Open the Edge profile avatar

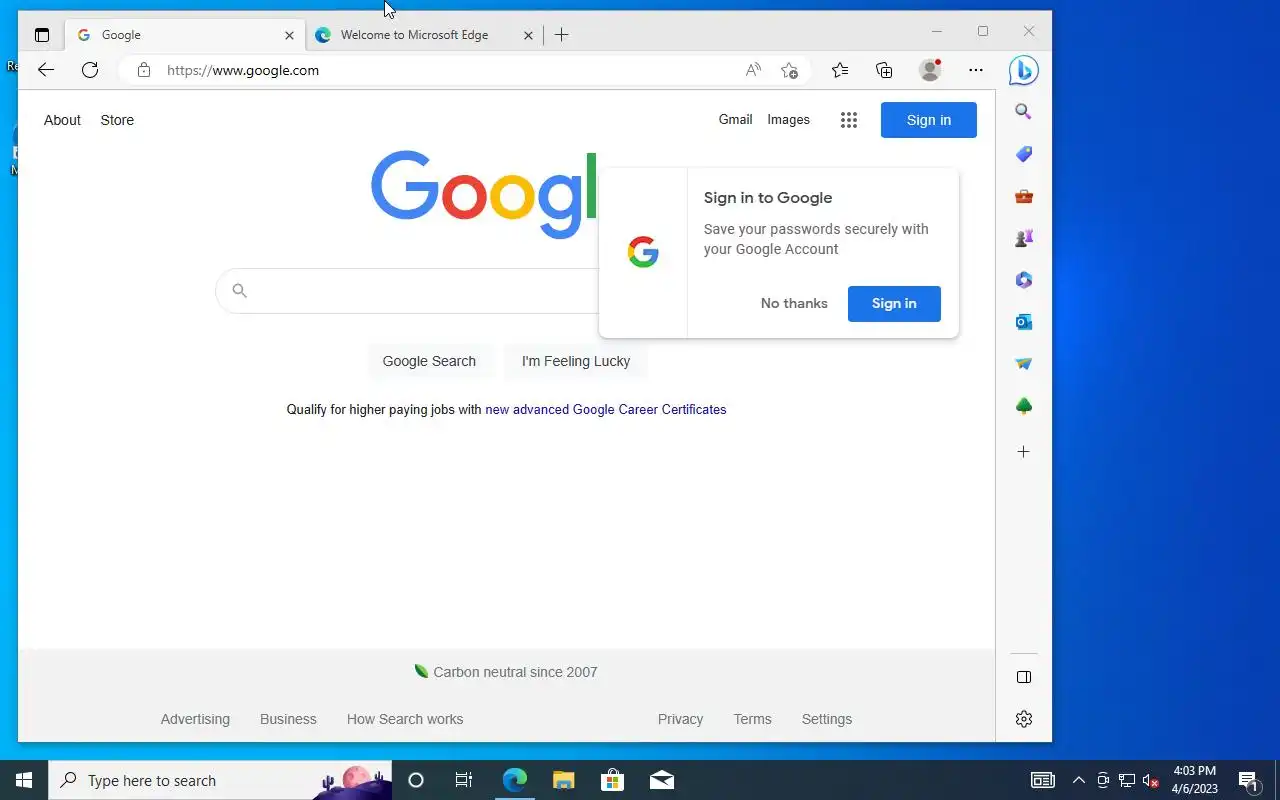click(x=930, y=70)
